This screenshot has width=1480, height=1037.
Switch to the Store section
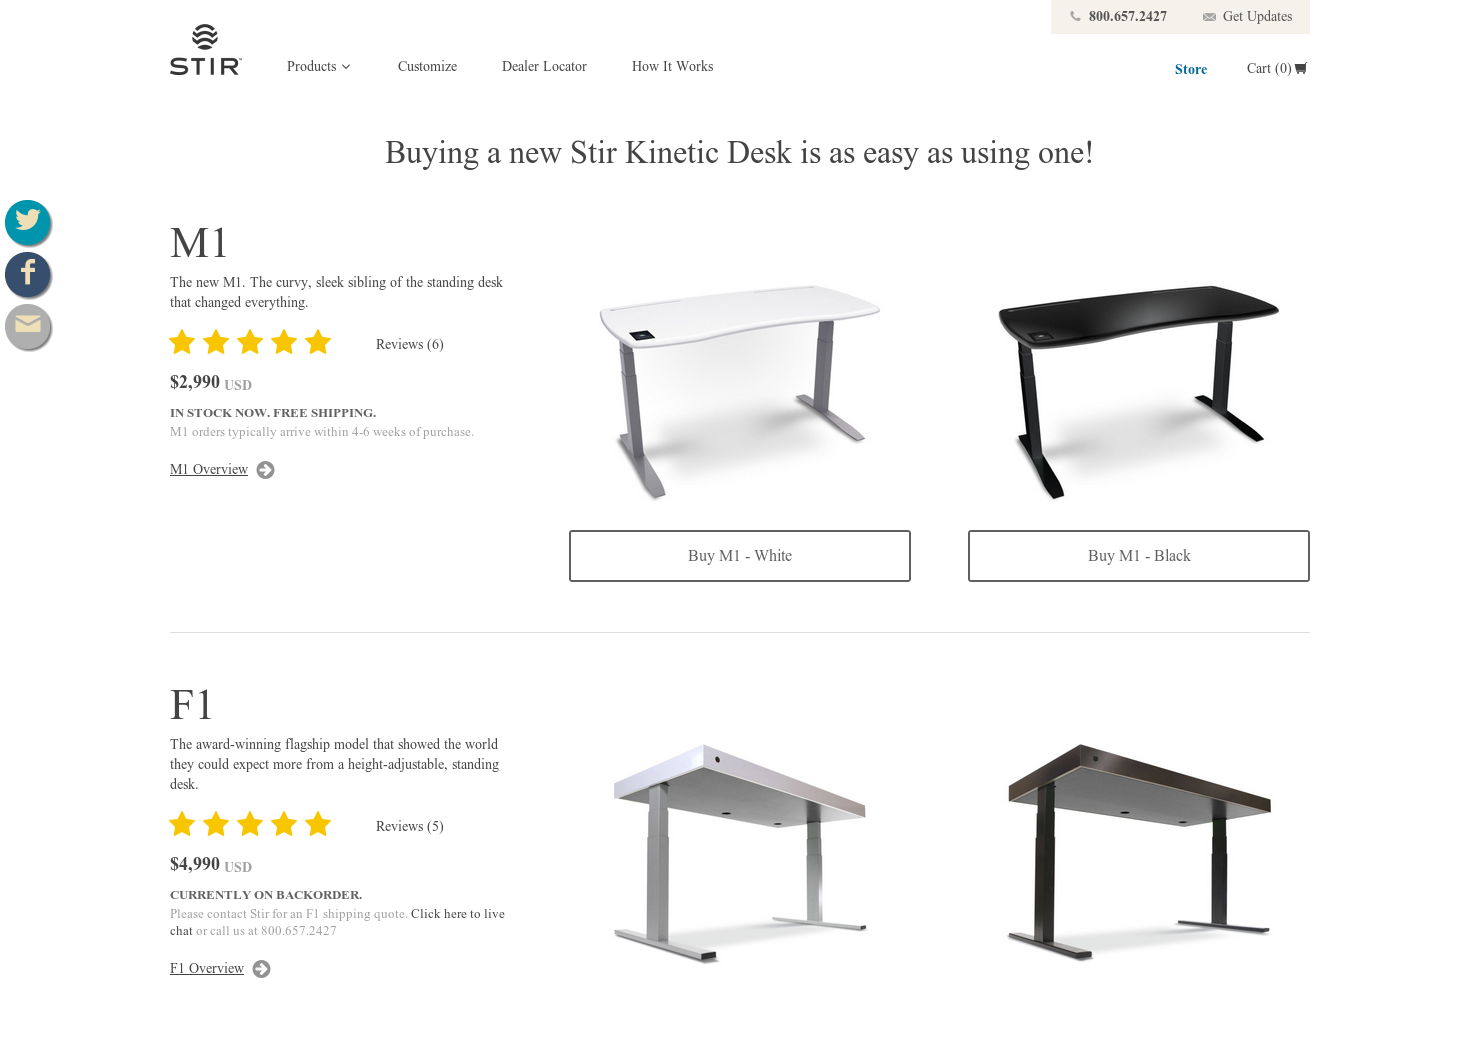[x=1190, y=69]
